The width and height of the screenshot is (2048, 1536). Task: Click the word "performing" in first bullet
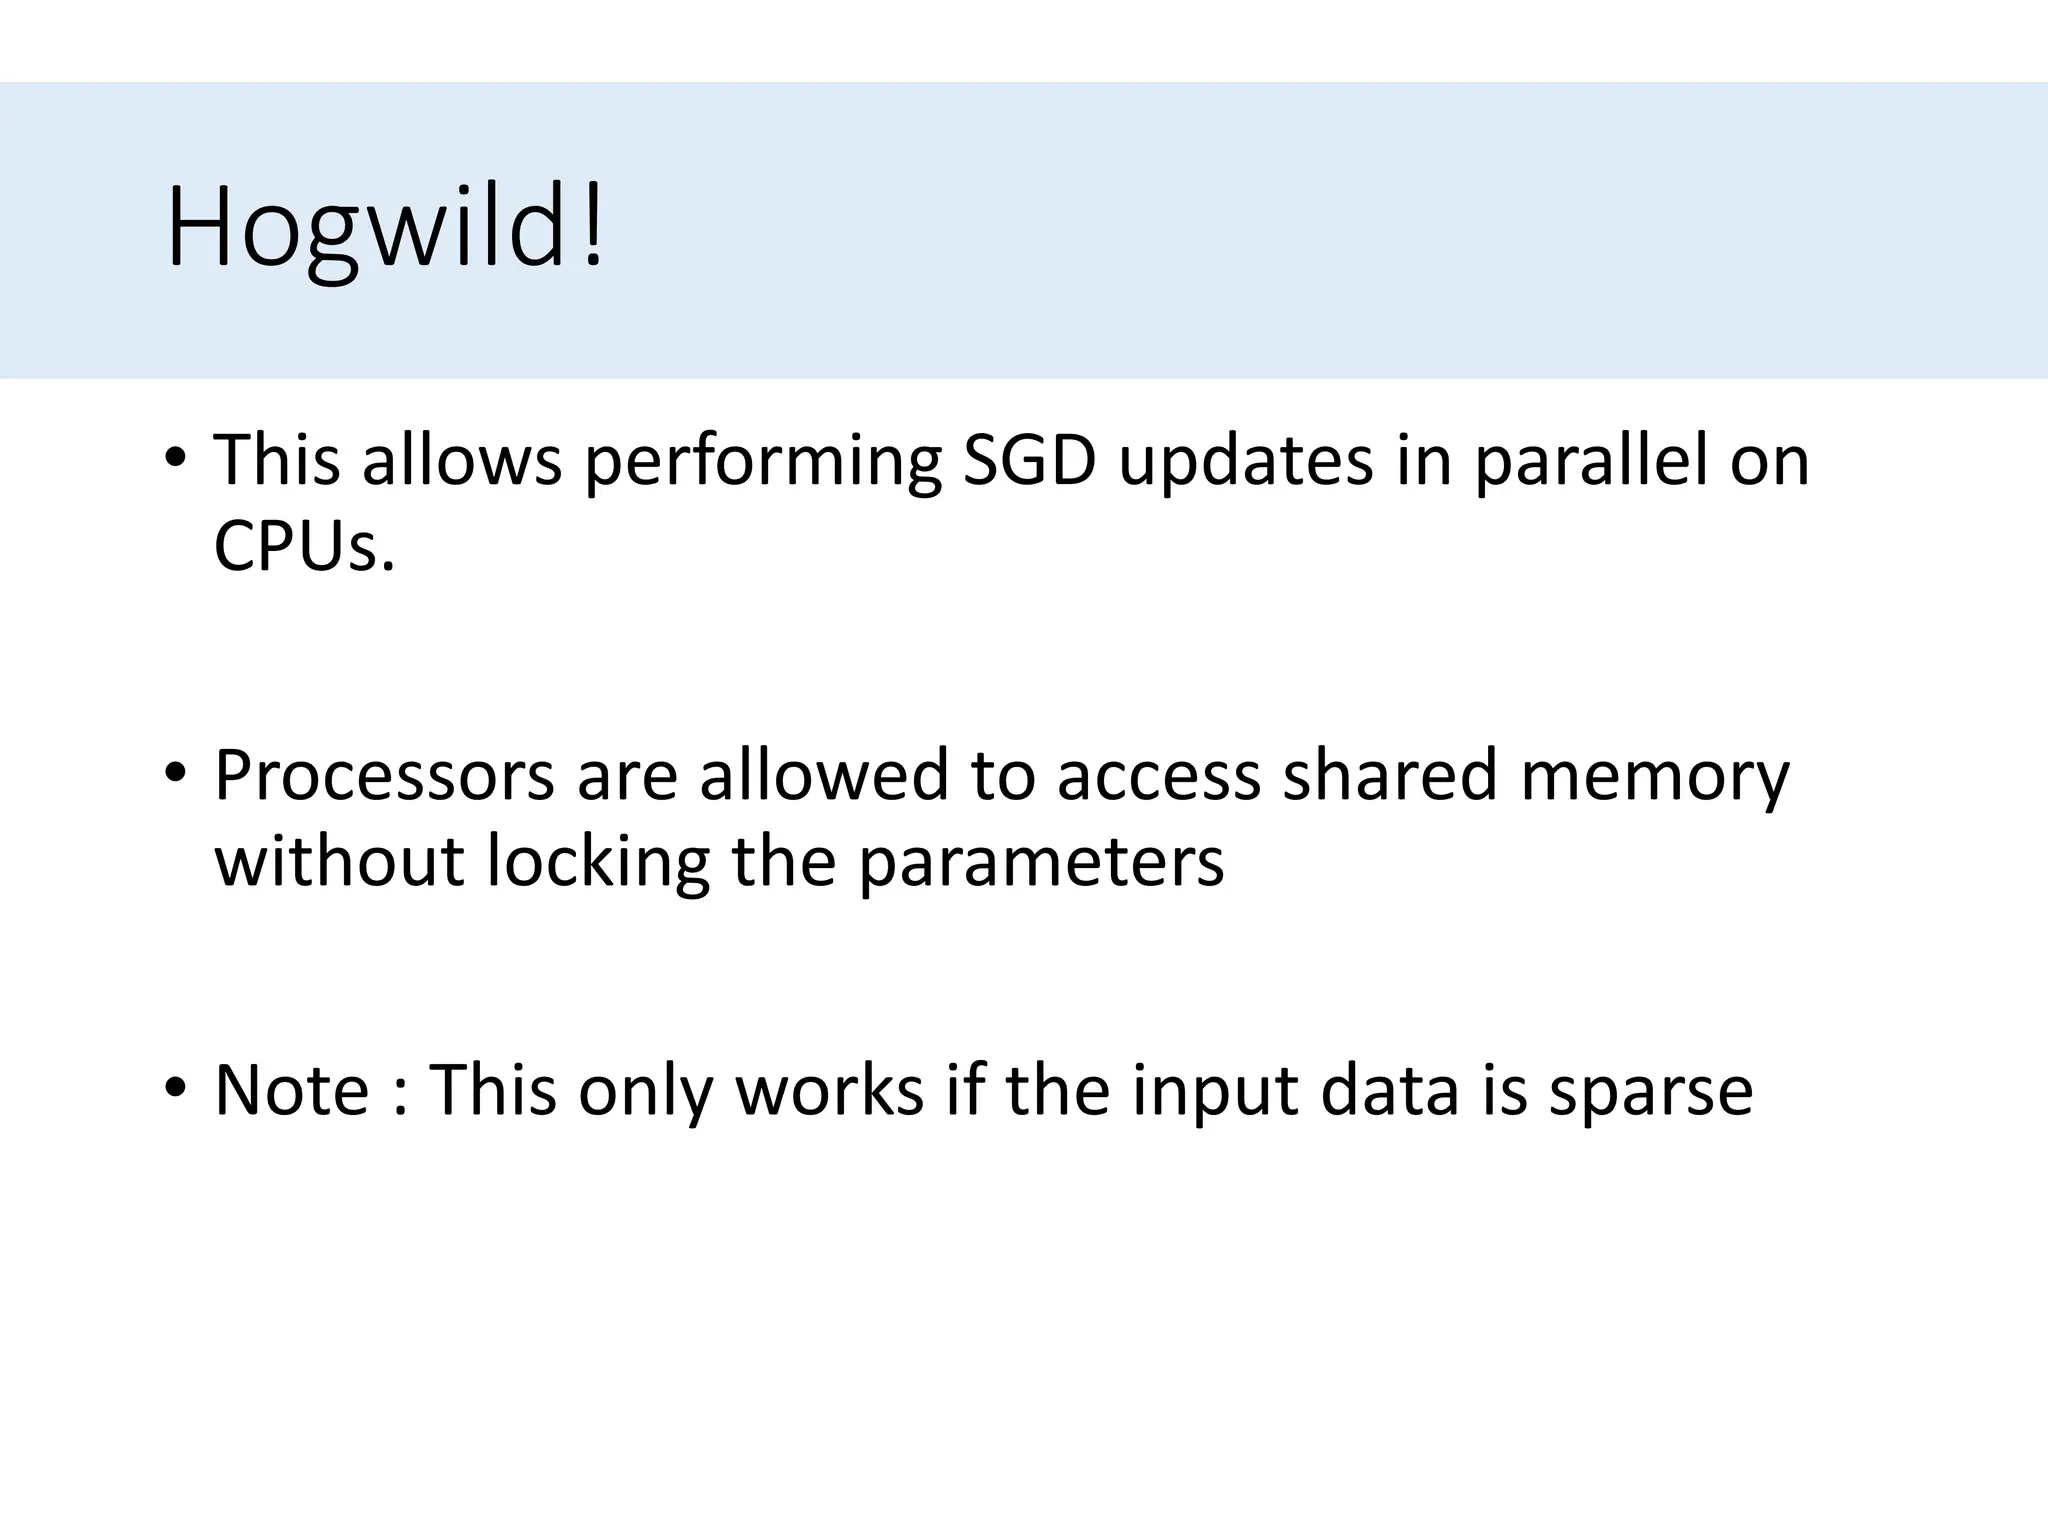[x=762, y=463]
